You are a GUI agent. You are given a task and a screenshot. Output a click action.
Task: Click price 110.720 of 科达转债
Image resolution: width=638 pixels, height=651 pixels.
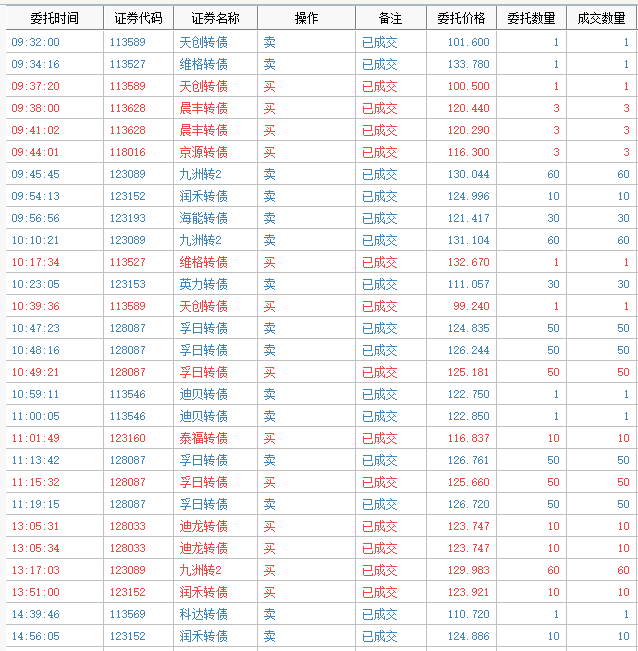(468, 614)
